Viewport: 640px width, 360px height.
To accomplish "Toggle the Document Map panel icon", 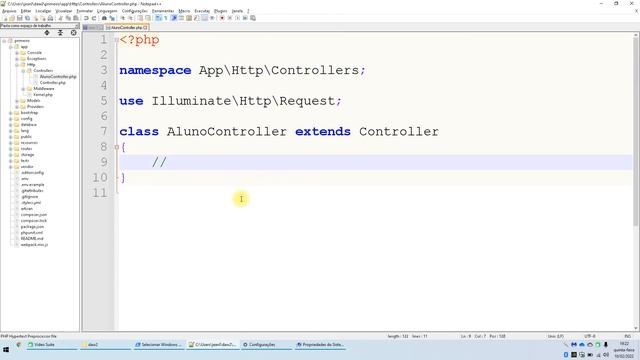I will point(189,18).
